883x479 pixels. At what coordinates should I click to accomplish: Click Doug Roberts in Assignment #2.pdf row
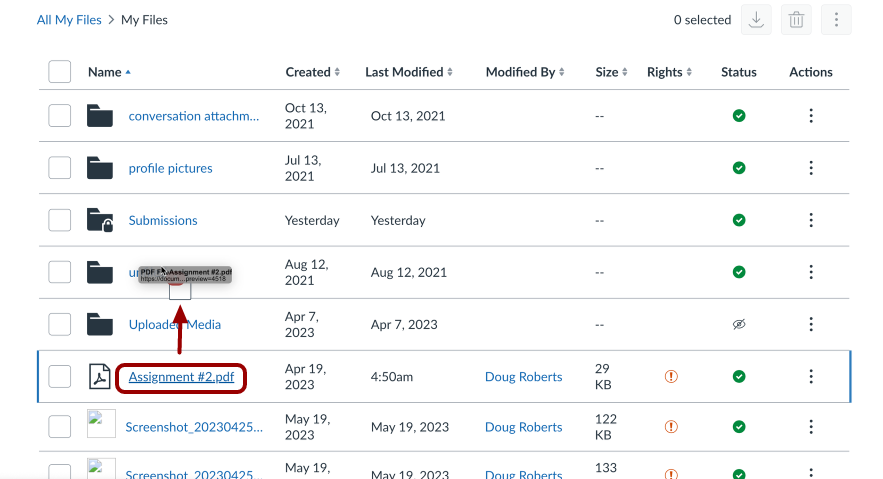pyautogui.click(x=524, y=377)
